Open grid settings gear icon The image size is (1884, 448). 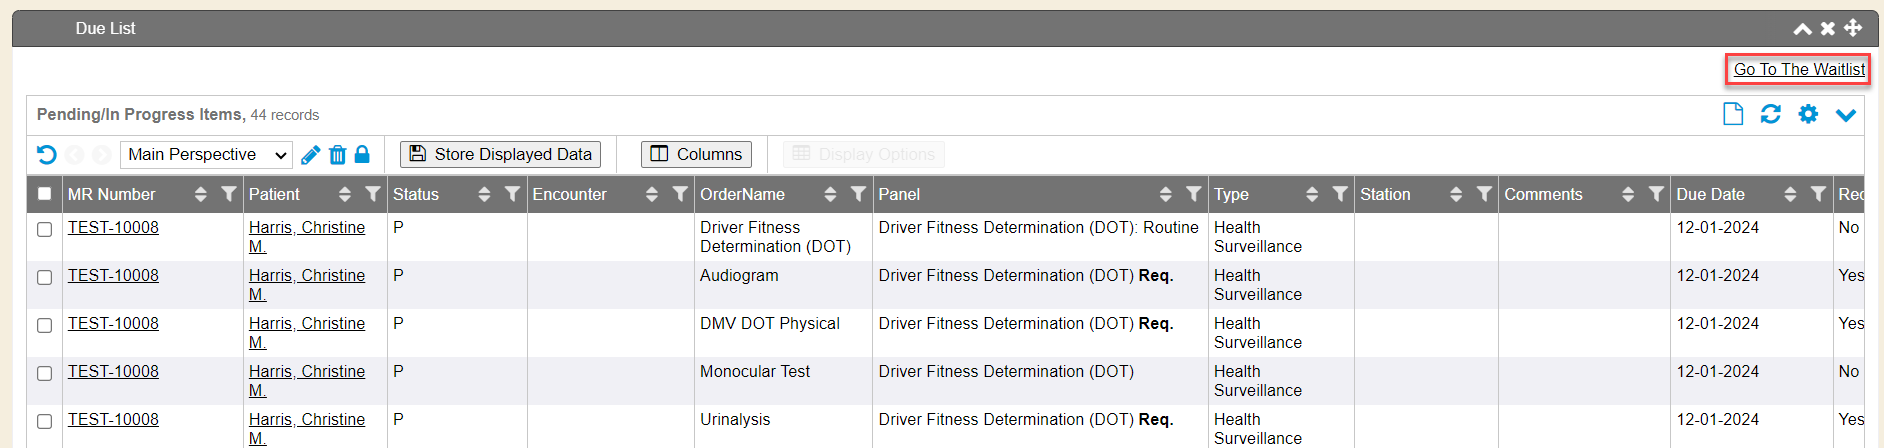(x=1808, y=114)
